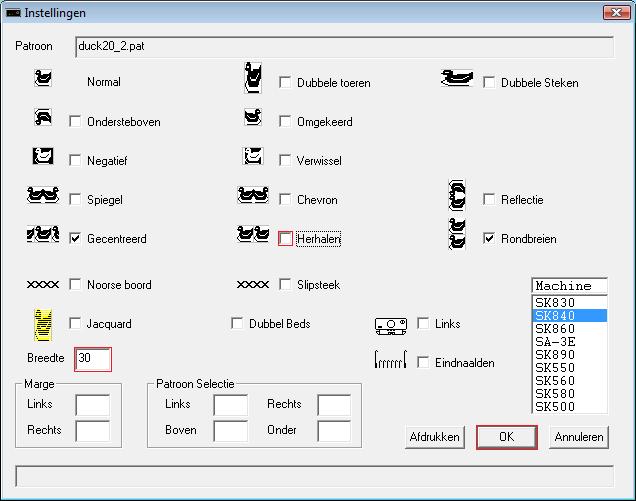636x501 pixels.
Task: Cancel with the Annuleren button
Action: pyautogui.click(x=579, y=437)
